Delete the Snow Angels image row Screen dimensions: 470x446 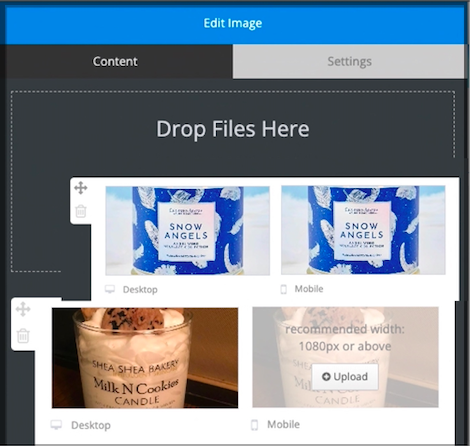click(81, 211)
